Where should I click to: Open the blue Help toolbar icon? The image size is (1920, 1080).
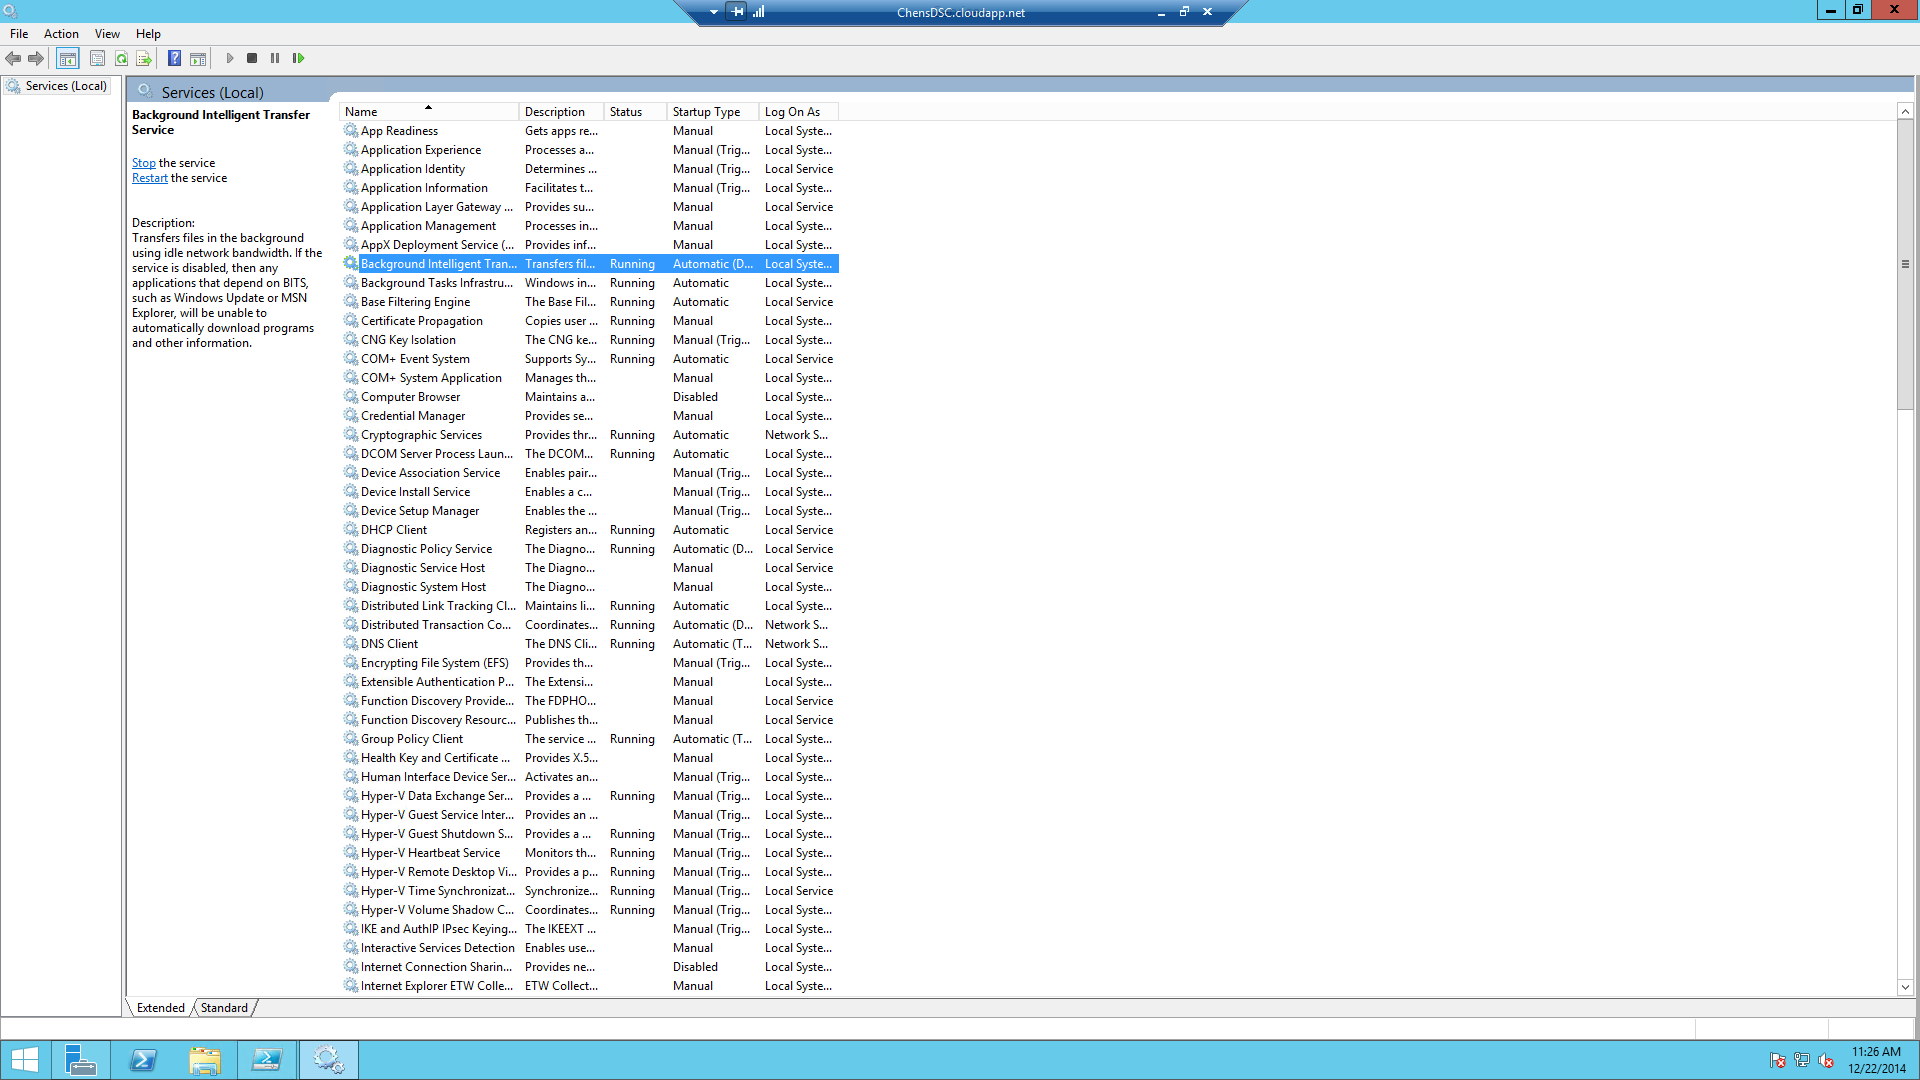point(174,59)
